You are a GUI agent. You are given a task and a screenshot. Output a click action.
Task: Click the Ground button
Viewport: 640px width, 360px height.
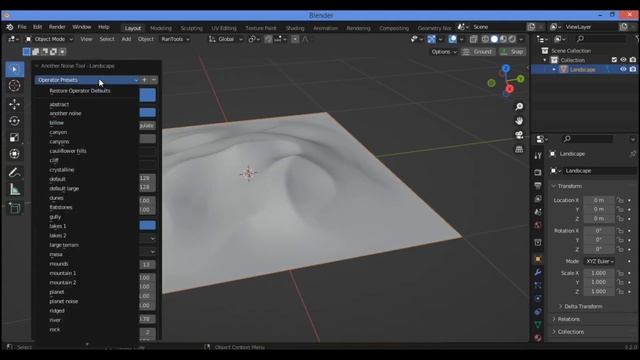(478, 52)
